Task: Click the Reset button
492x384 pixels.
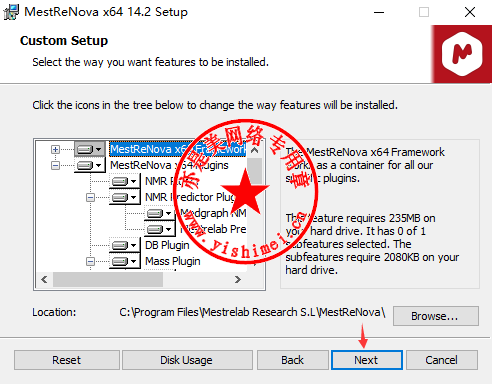Action: click(x=67, y=360)
